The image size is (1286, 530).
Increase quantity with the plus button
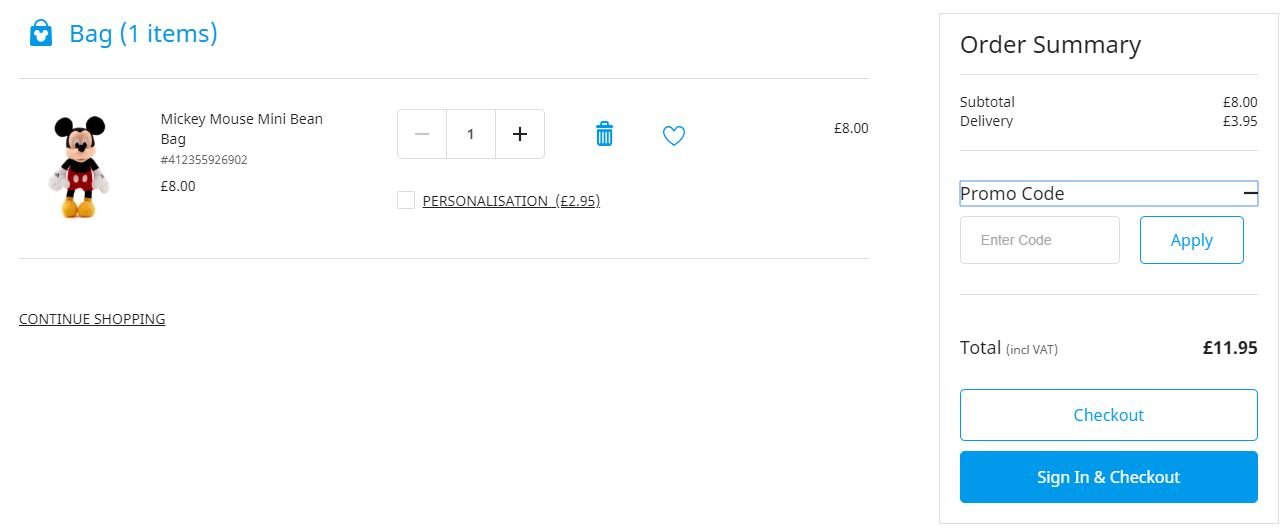click(520, 134)
